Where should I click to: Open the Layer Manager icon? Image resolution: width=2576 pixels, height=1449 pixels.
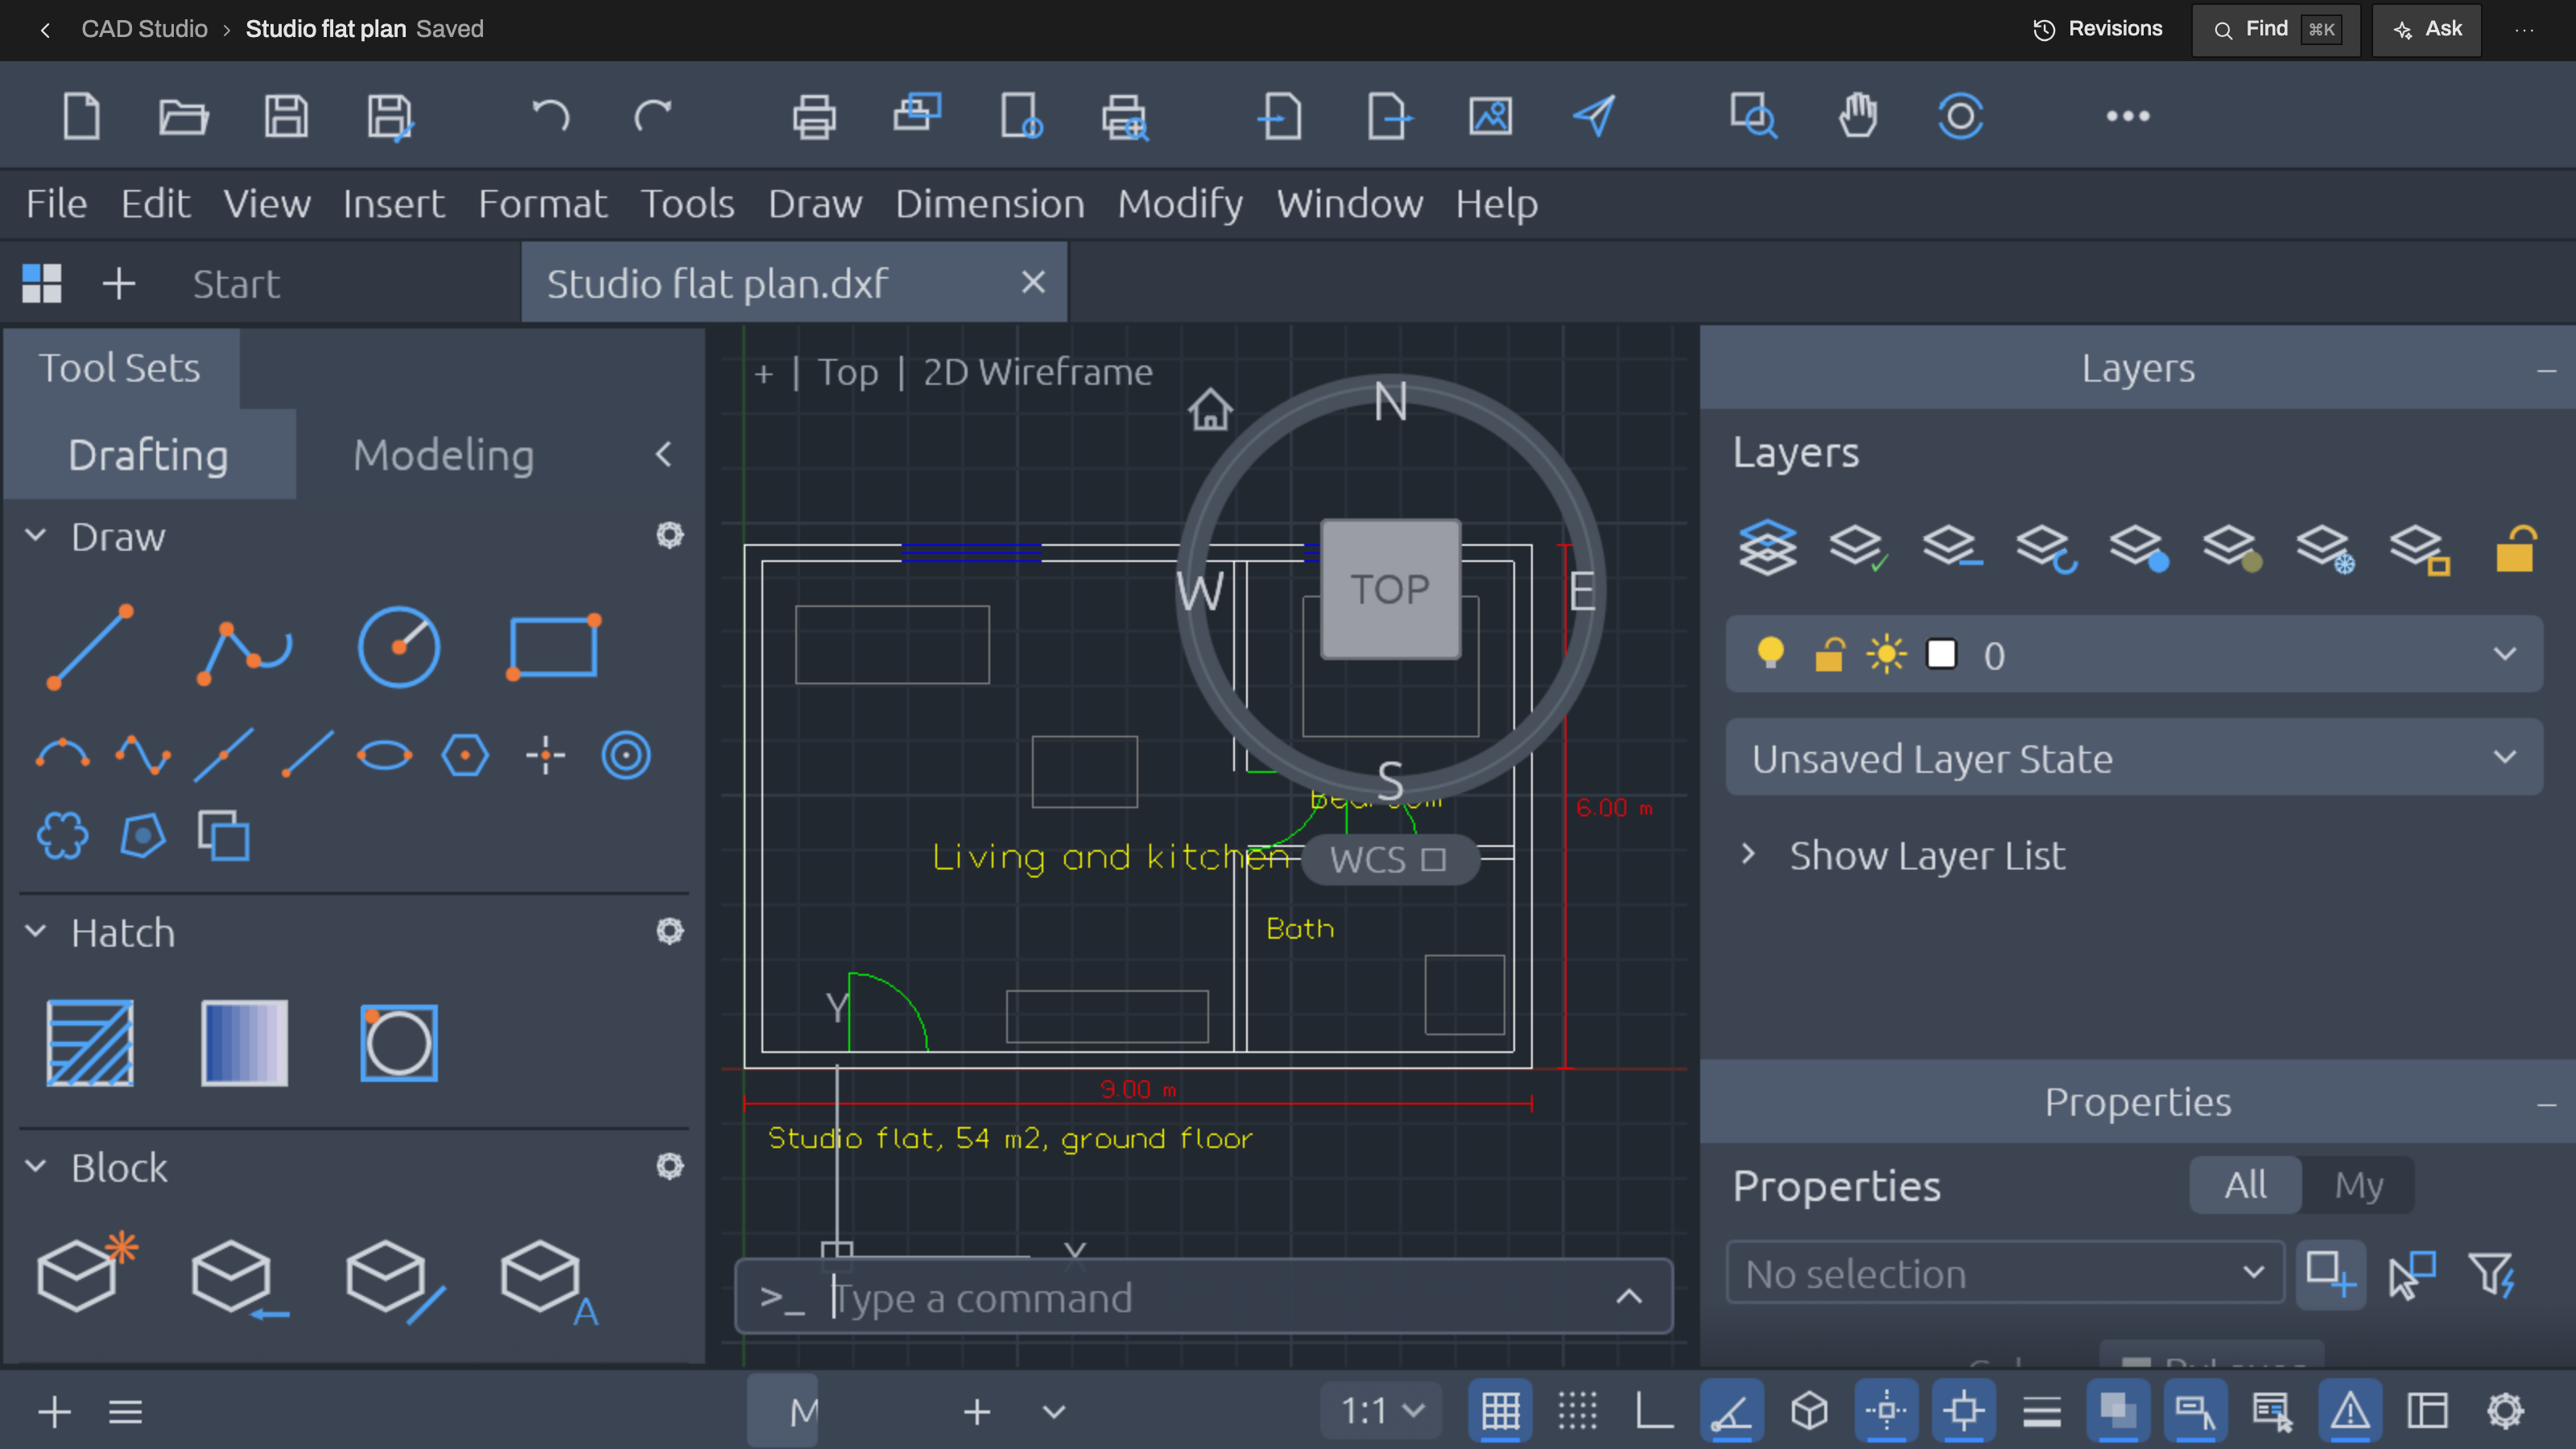(1767, 547)
